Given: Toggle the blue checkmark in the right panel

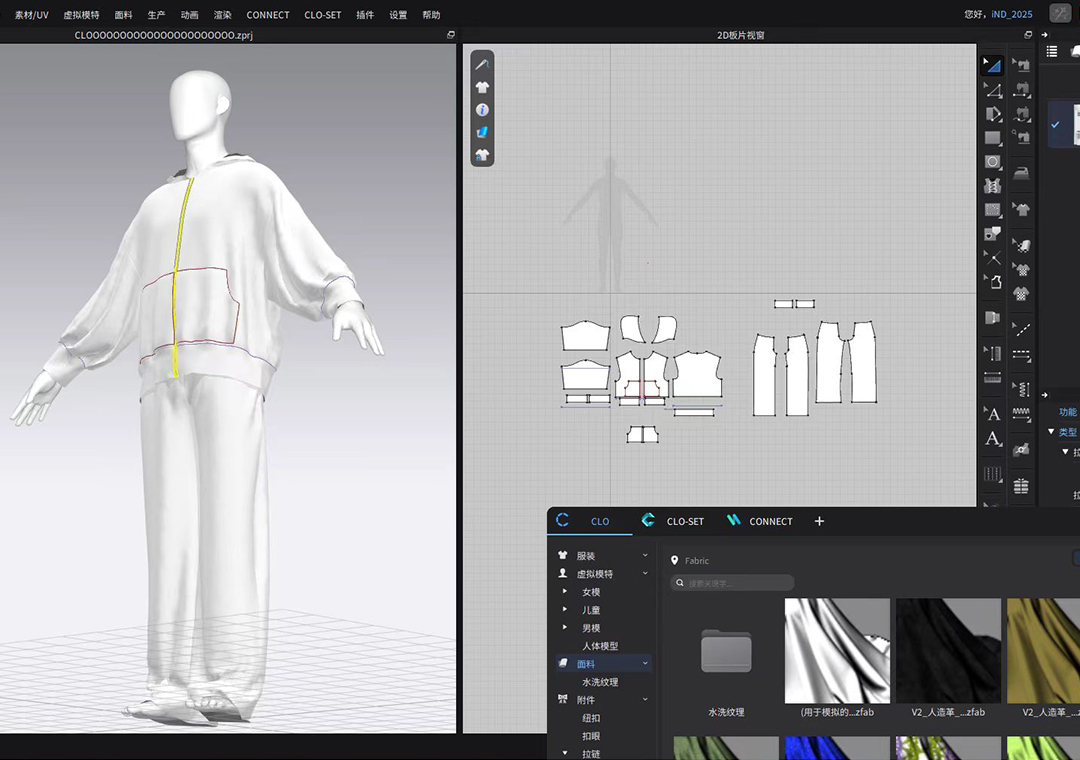Looking at the screenshot, I should pos(1055,125).
